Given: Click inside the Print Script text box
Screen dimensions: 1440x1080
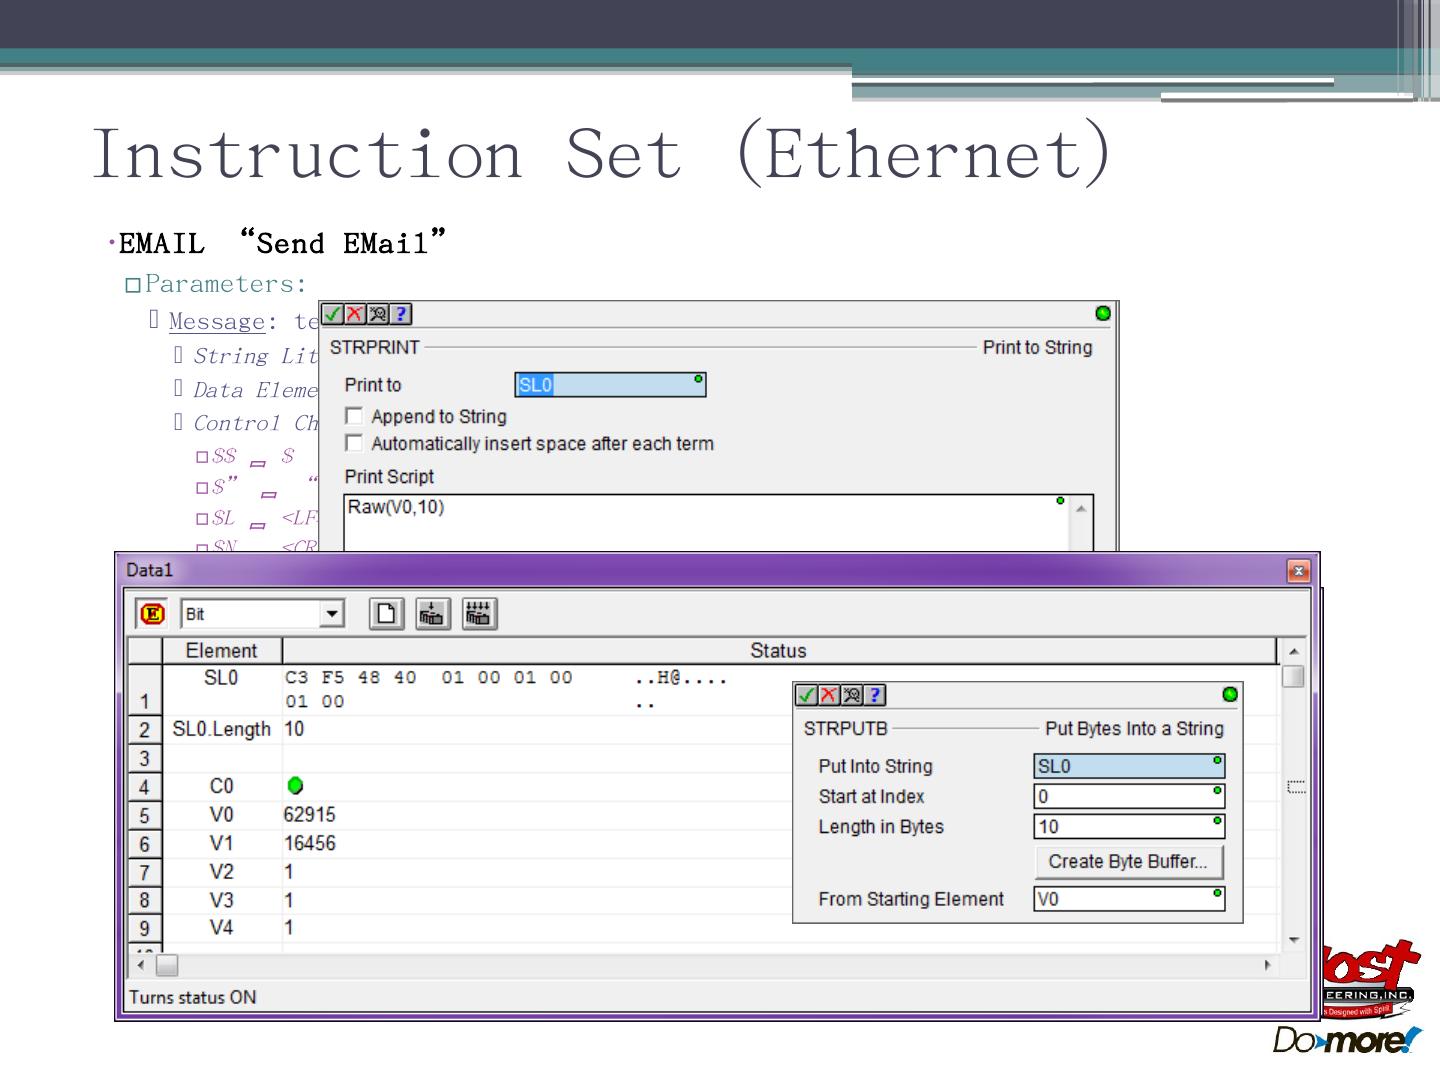Looking at the screenshot, I should pos(706,522).
